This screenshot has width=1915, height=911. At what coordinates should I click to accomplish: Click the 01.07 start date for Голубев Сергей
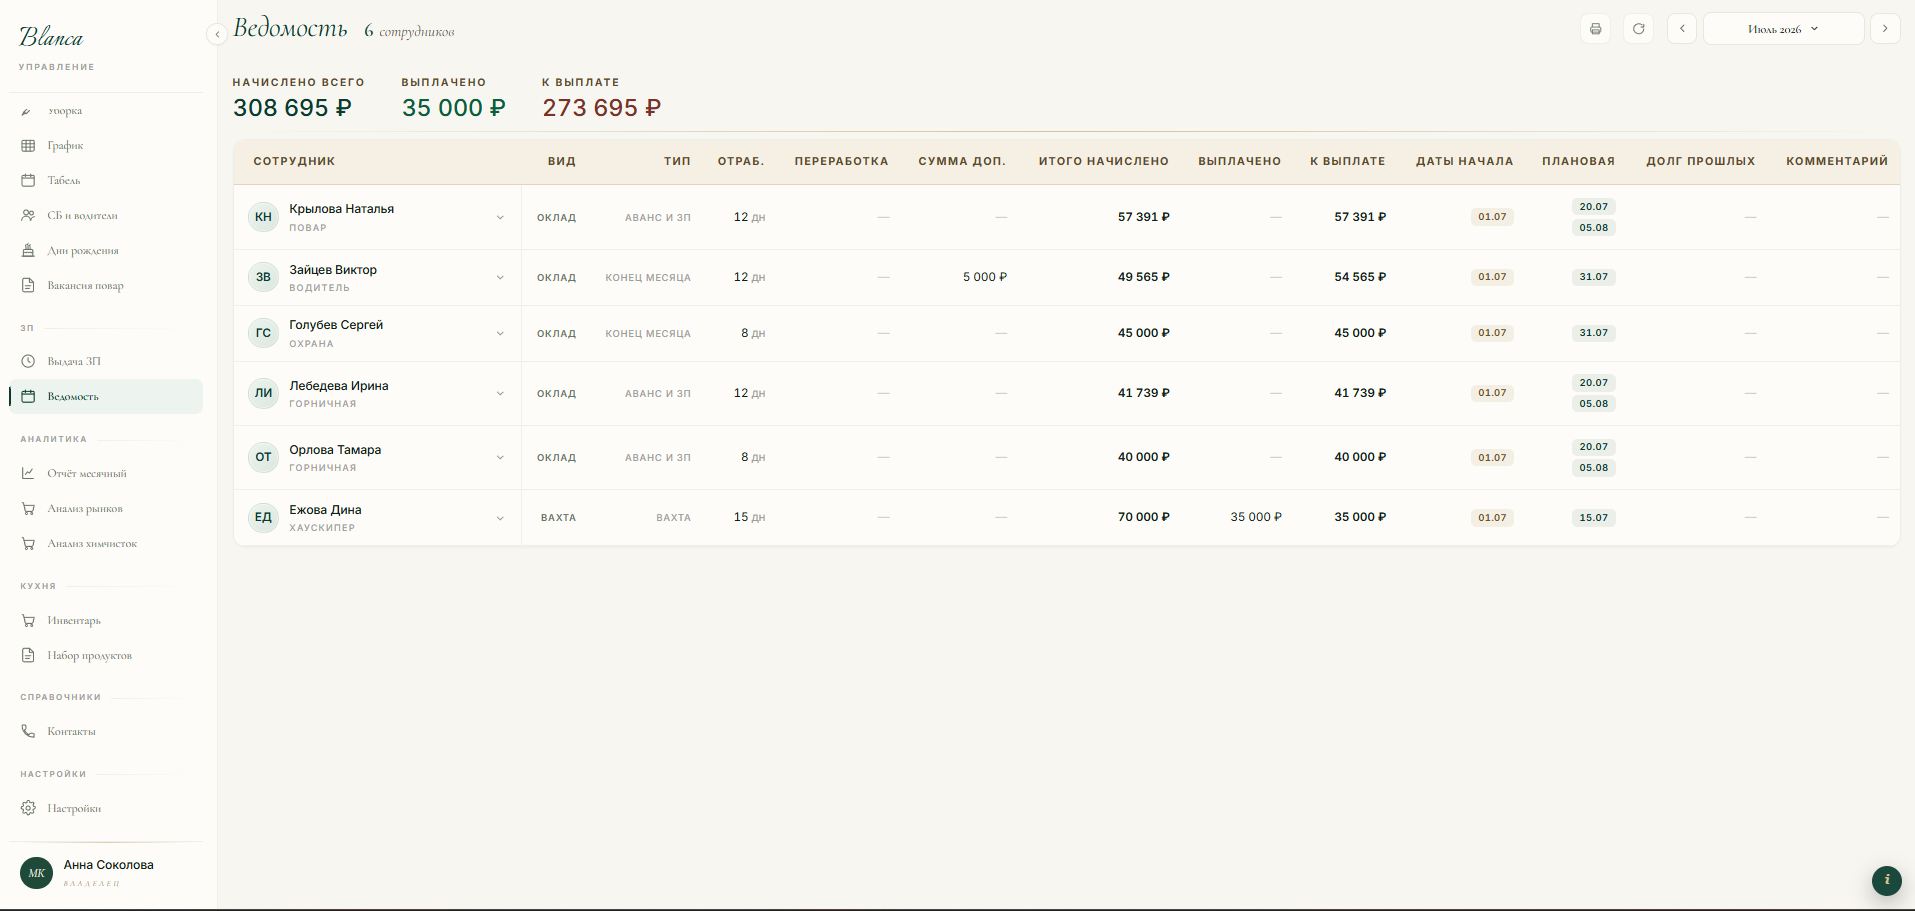pos(1492,333)
